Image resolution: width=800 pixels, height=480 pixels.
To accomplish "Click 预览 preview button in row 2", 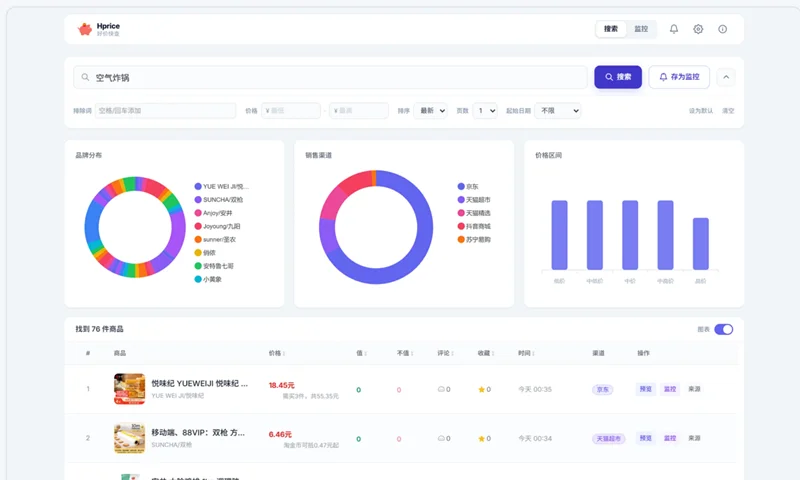I will [645, 438].
